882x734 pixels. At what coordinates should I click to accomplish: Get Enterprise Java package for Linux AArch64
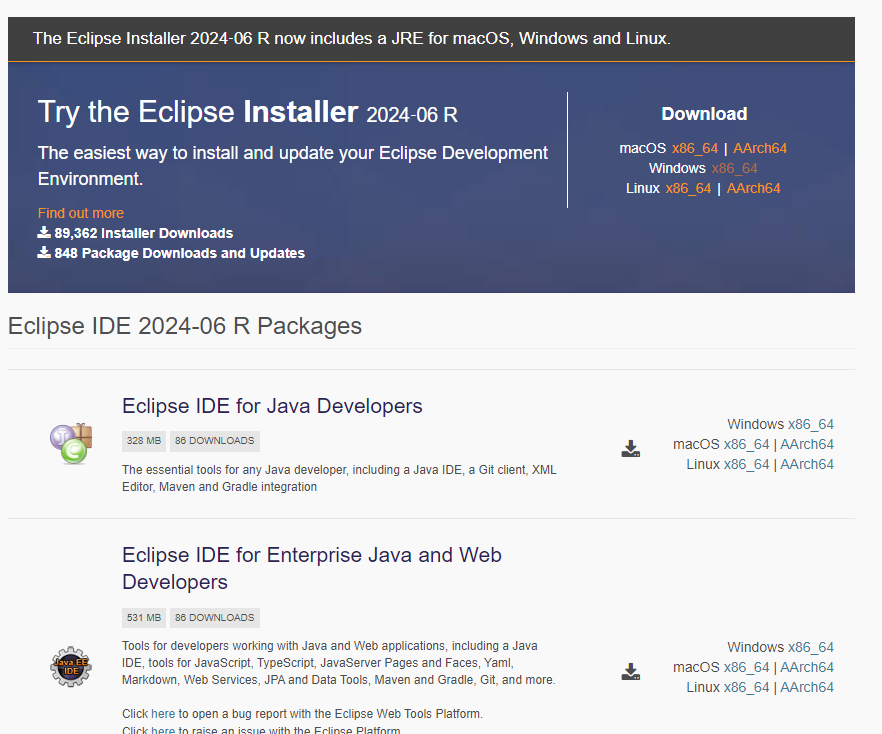(x=807, y=687)
